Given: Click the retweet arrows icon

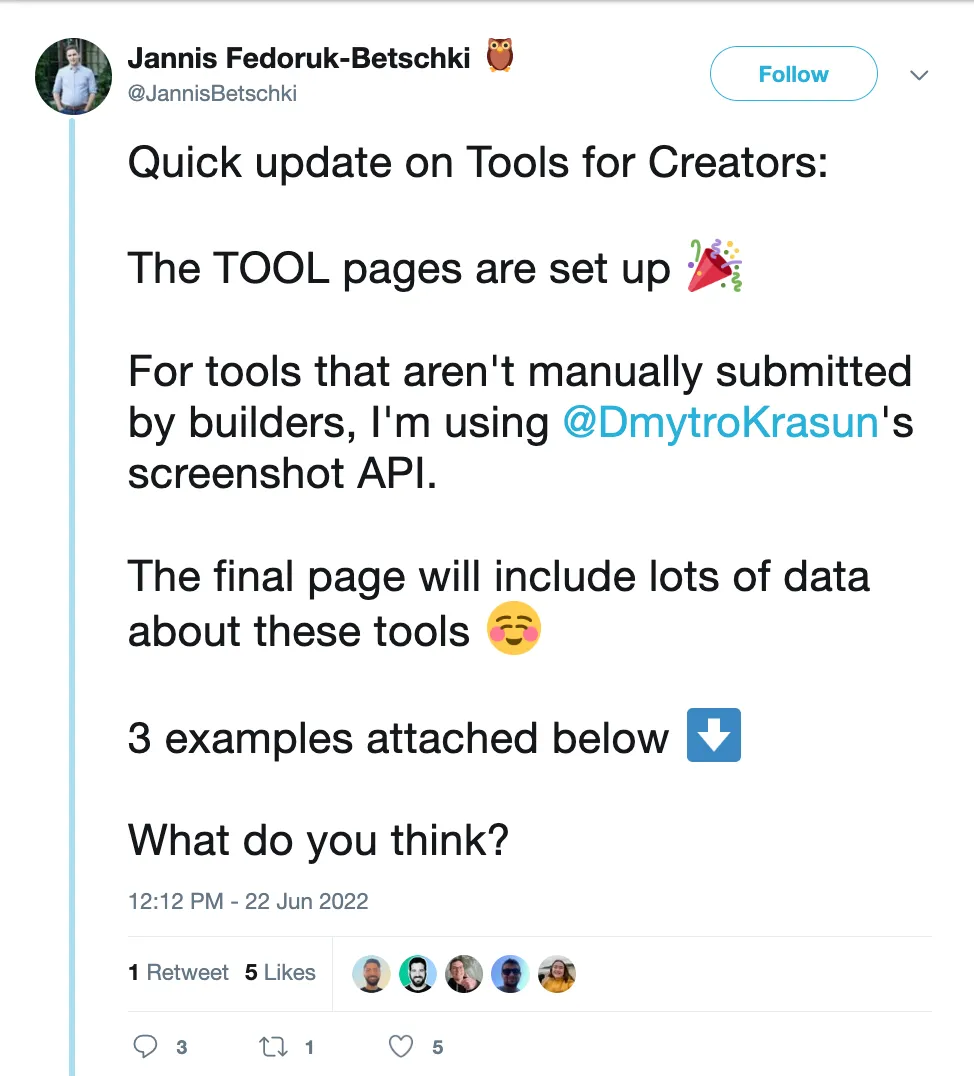Looking at the screenshot, I should click(271, 1047).
